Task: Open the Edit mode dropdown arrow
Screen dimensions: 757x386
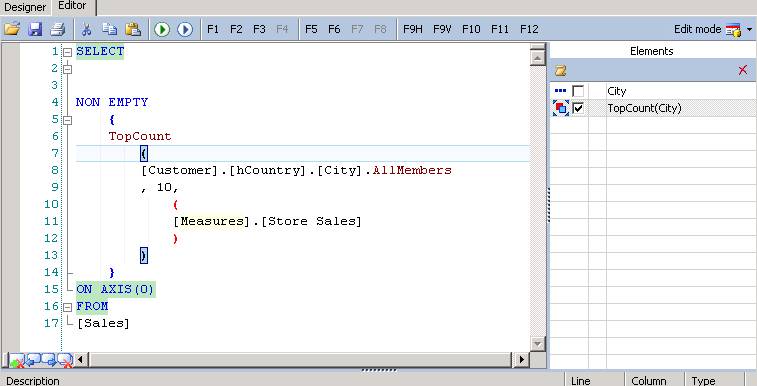Action: coord(749,30)
